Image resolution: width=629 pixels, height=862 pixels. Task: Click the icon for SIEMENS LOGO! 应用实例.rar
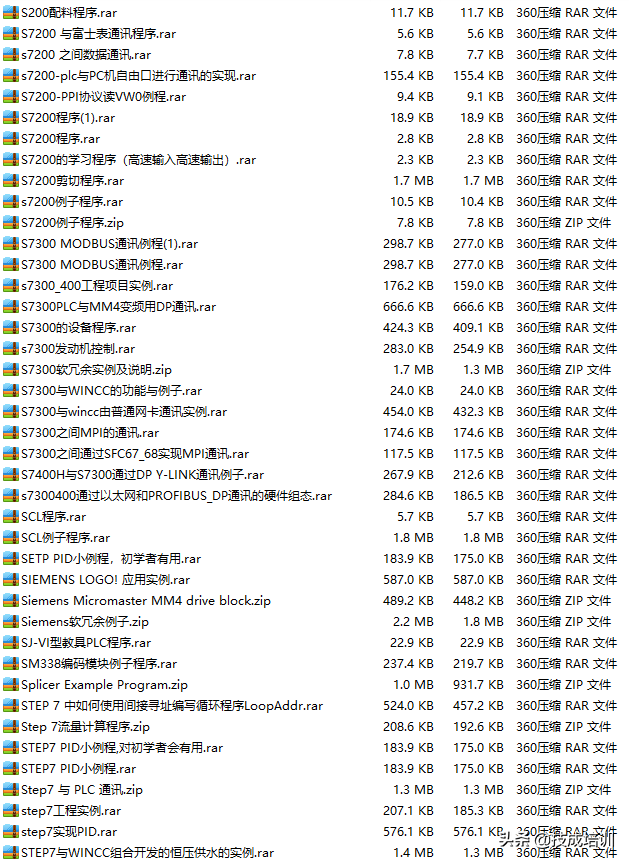coord(11,579)
